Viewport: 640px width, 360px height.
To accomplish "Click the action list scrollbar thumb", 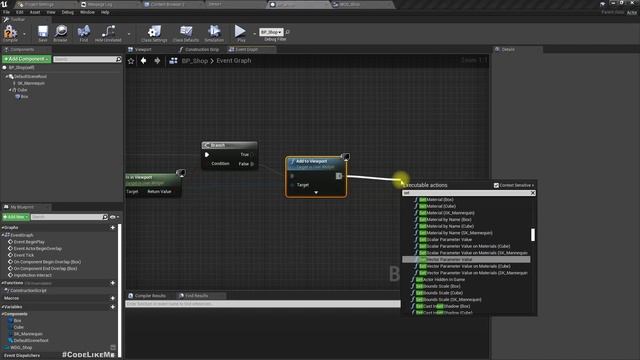I will 533,235.
